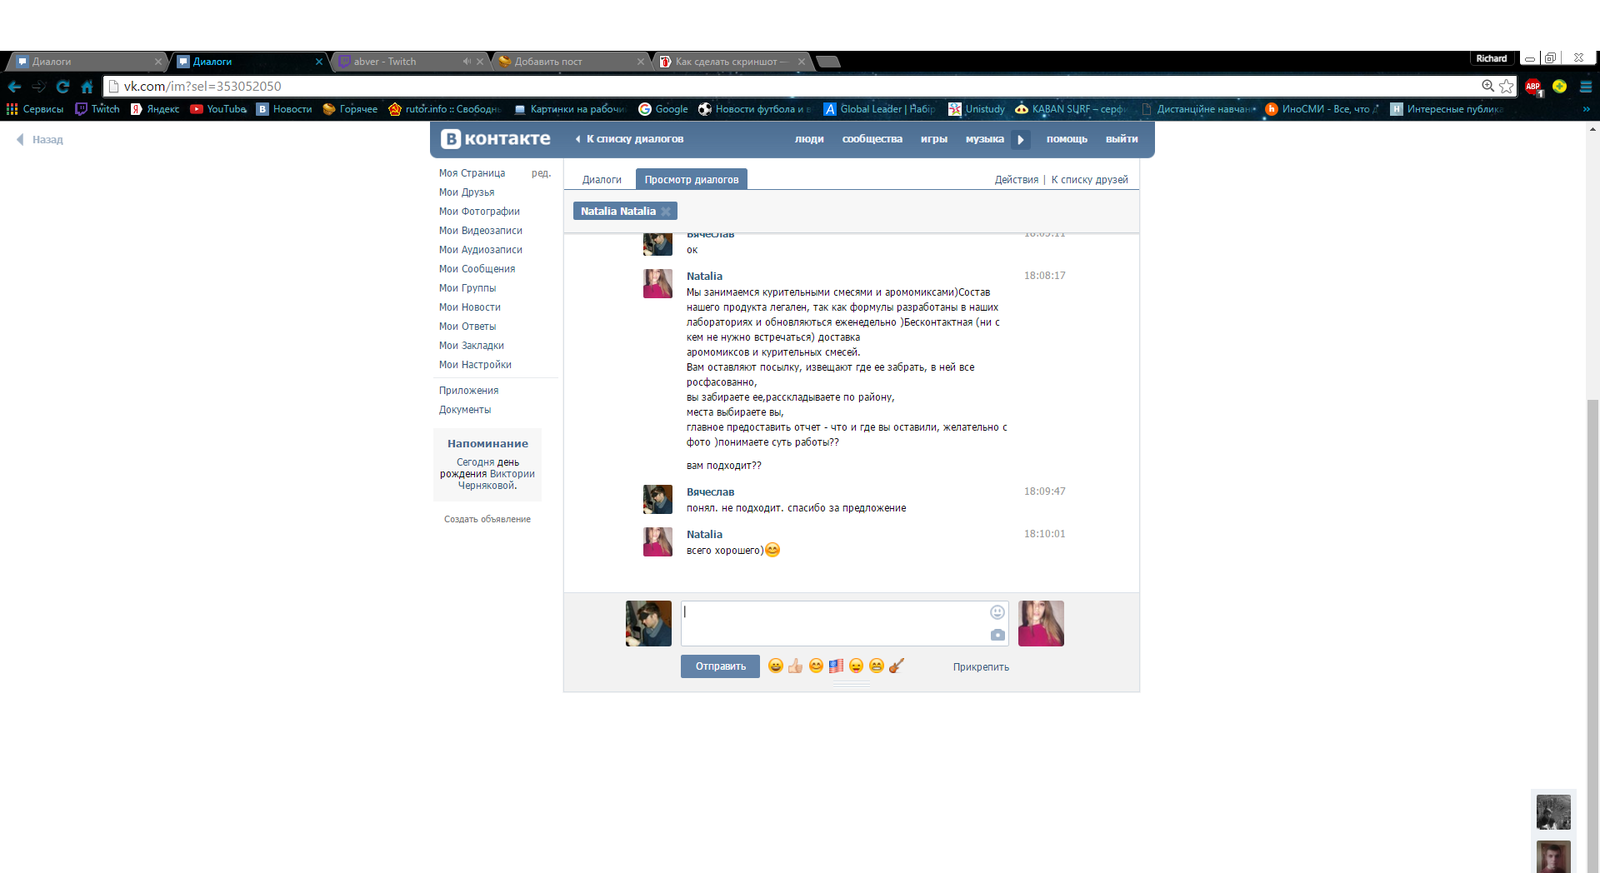
Task: Open the Сервисы apps bookmark
Action: (x=35, y=109)
